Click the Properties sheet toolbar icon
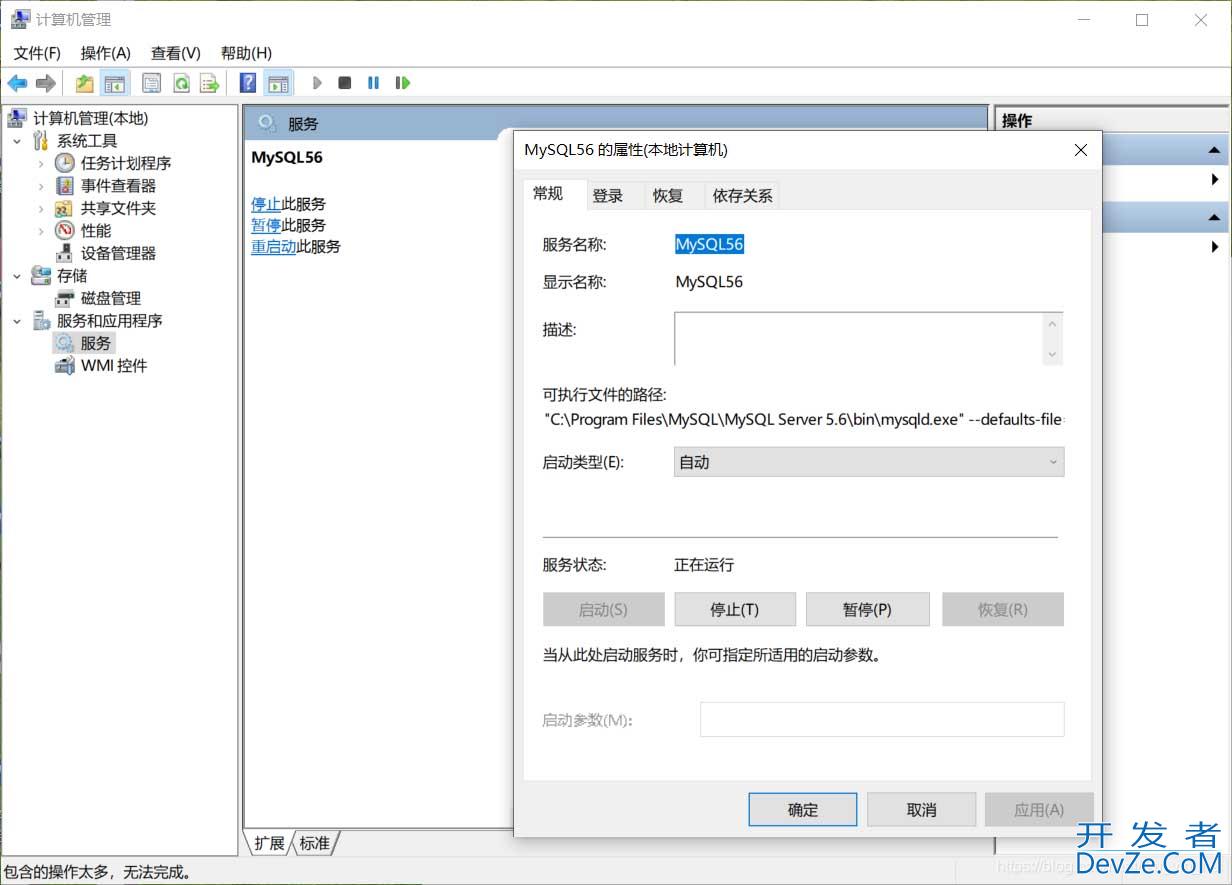The height and width of the screenshot is (885, 1232). (x=152, y=83)
